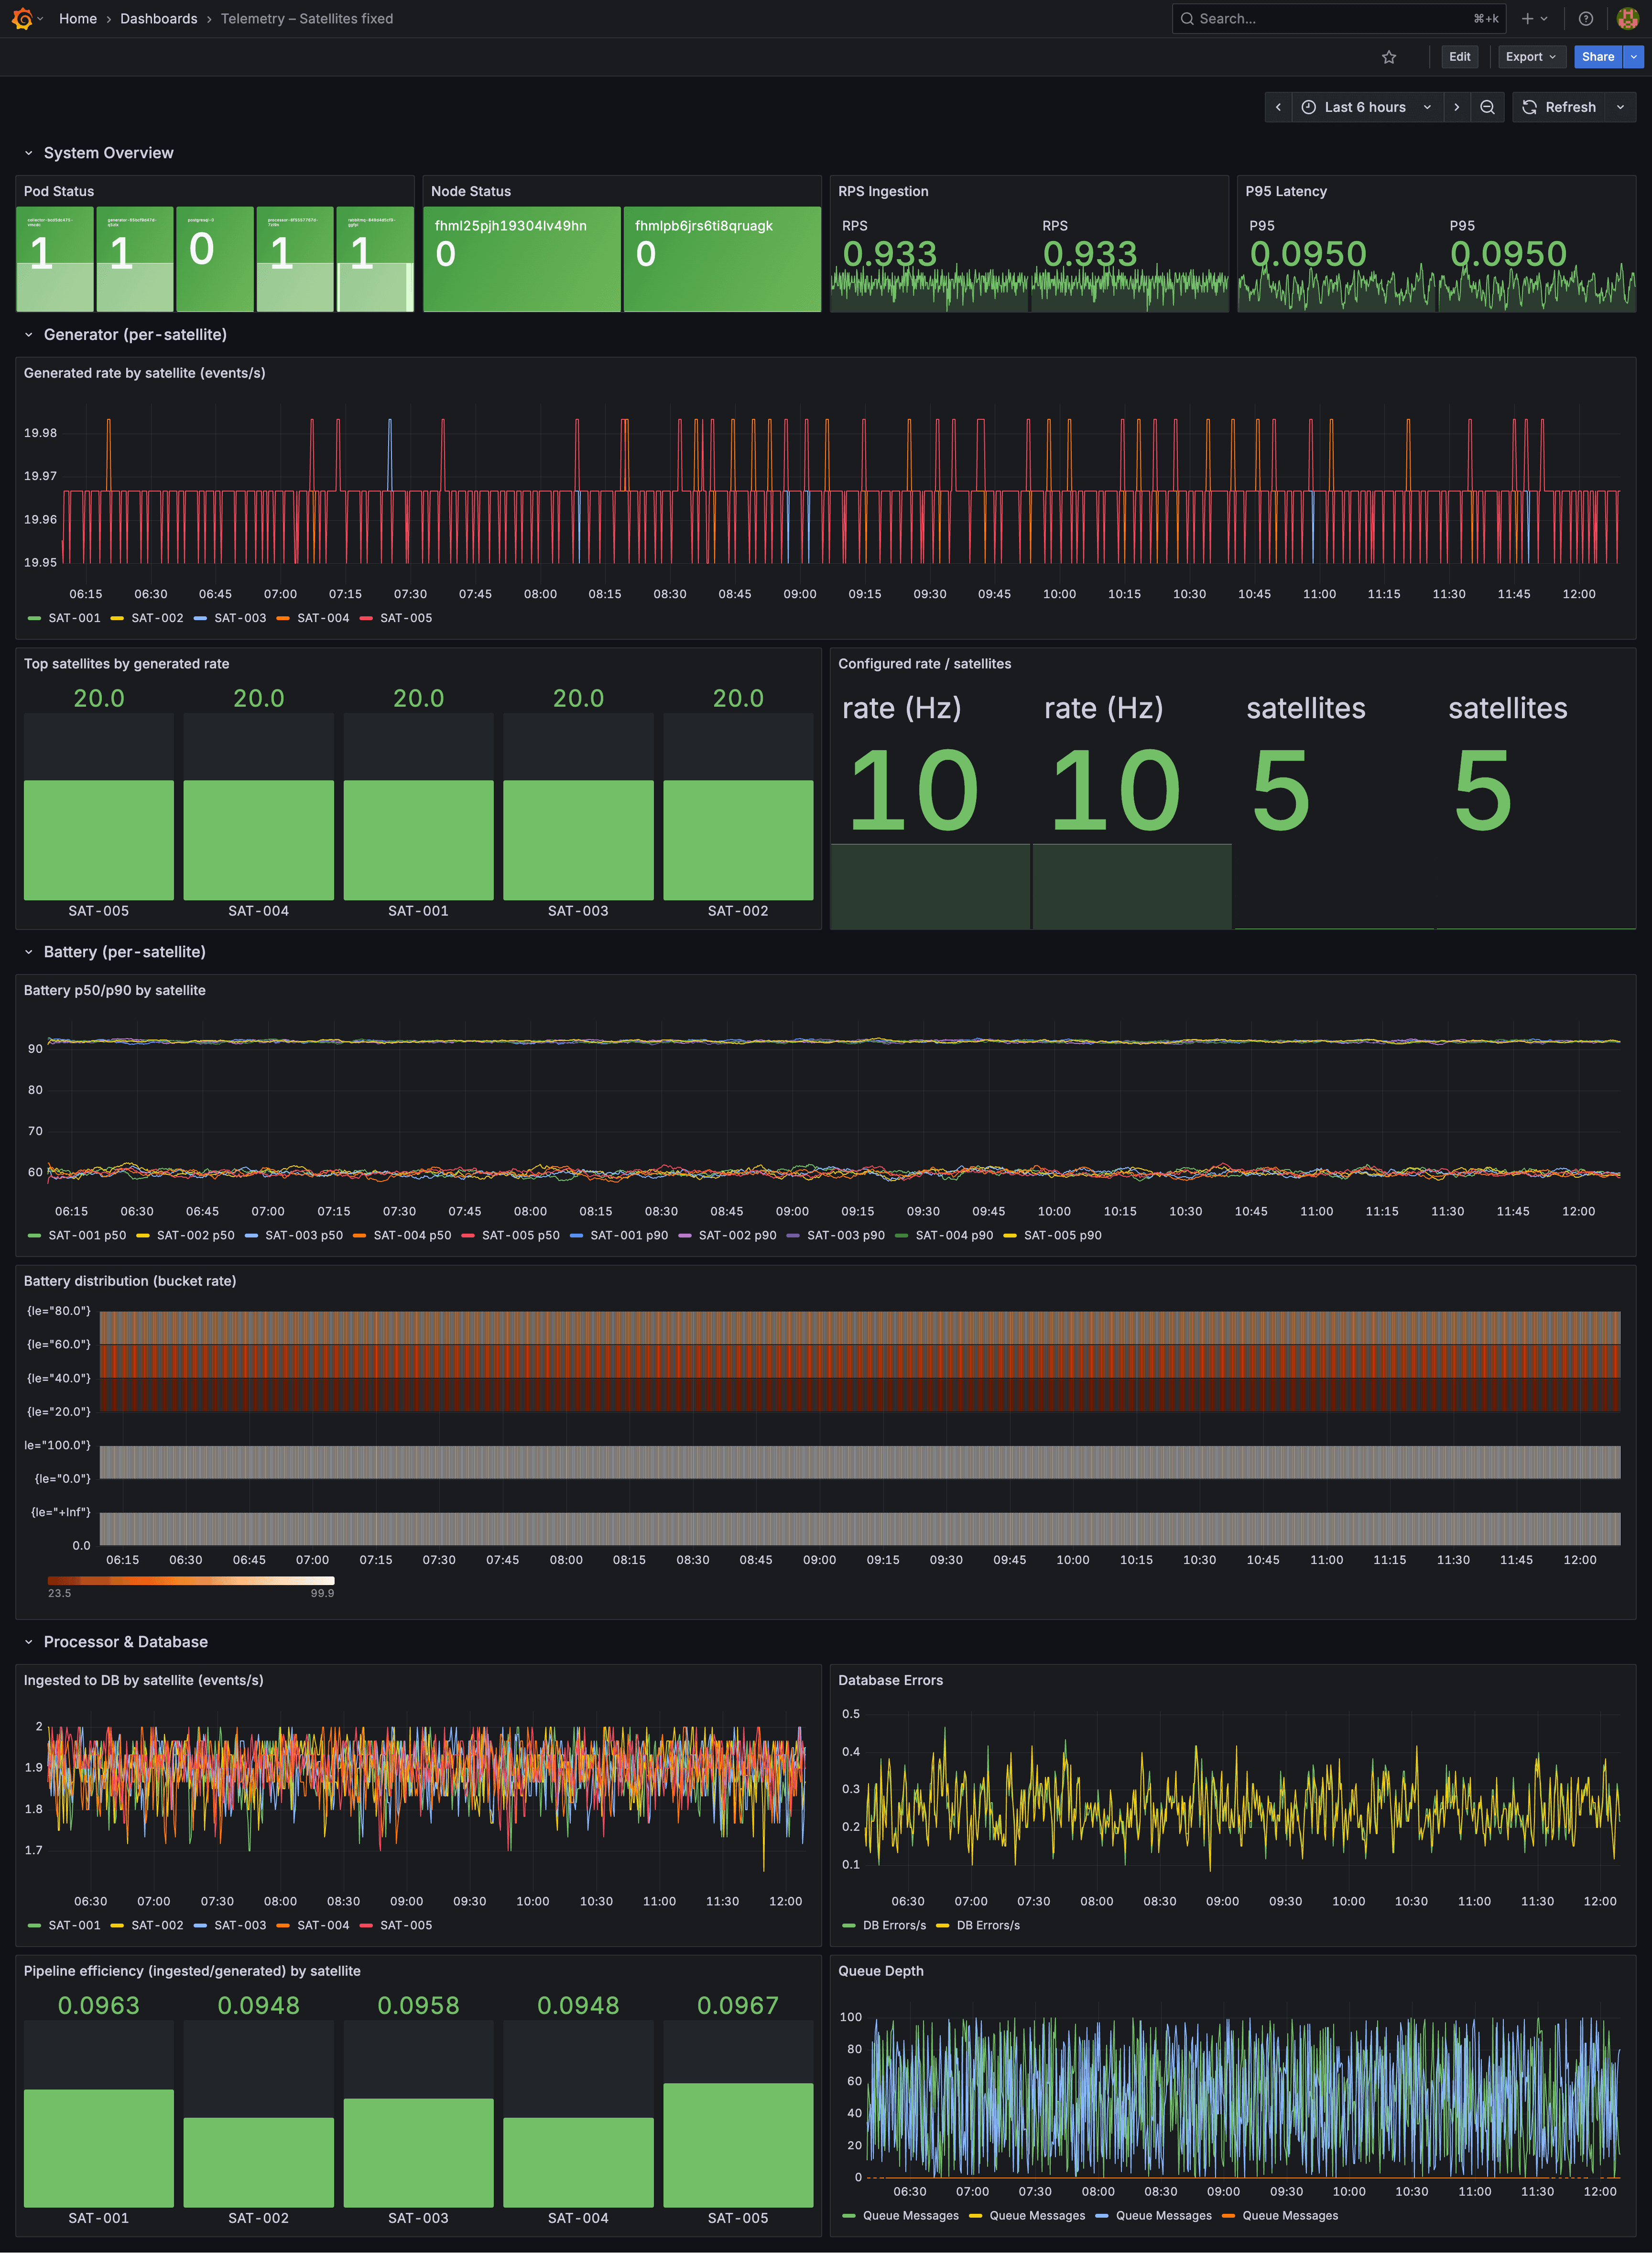Open dropdown next to Grafana logo
1652x2254 pixels.
[41, 18]
